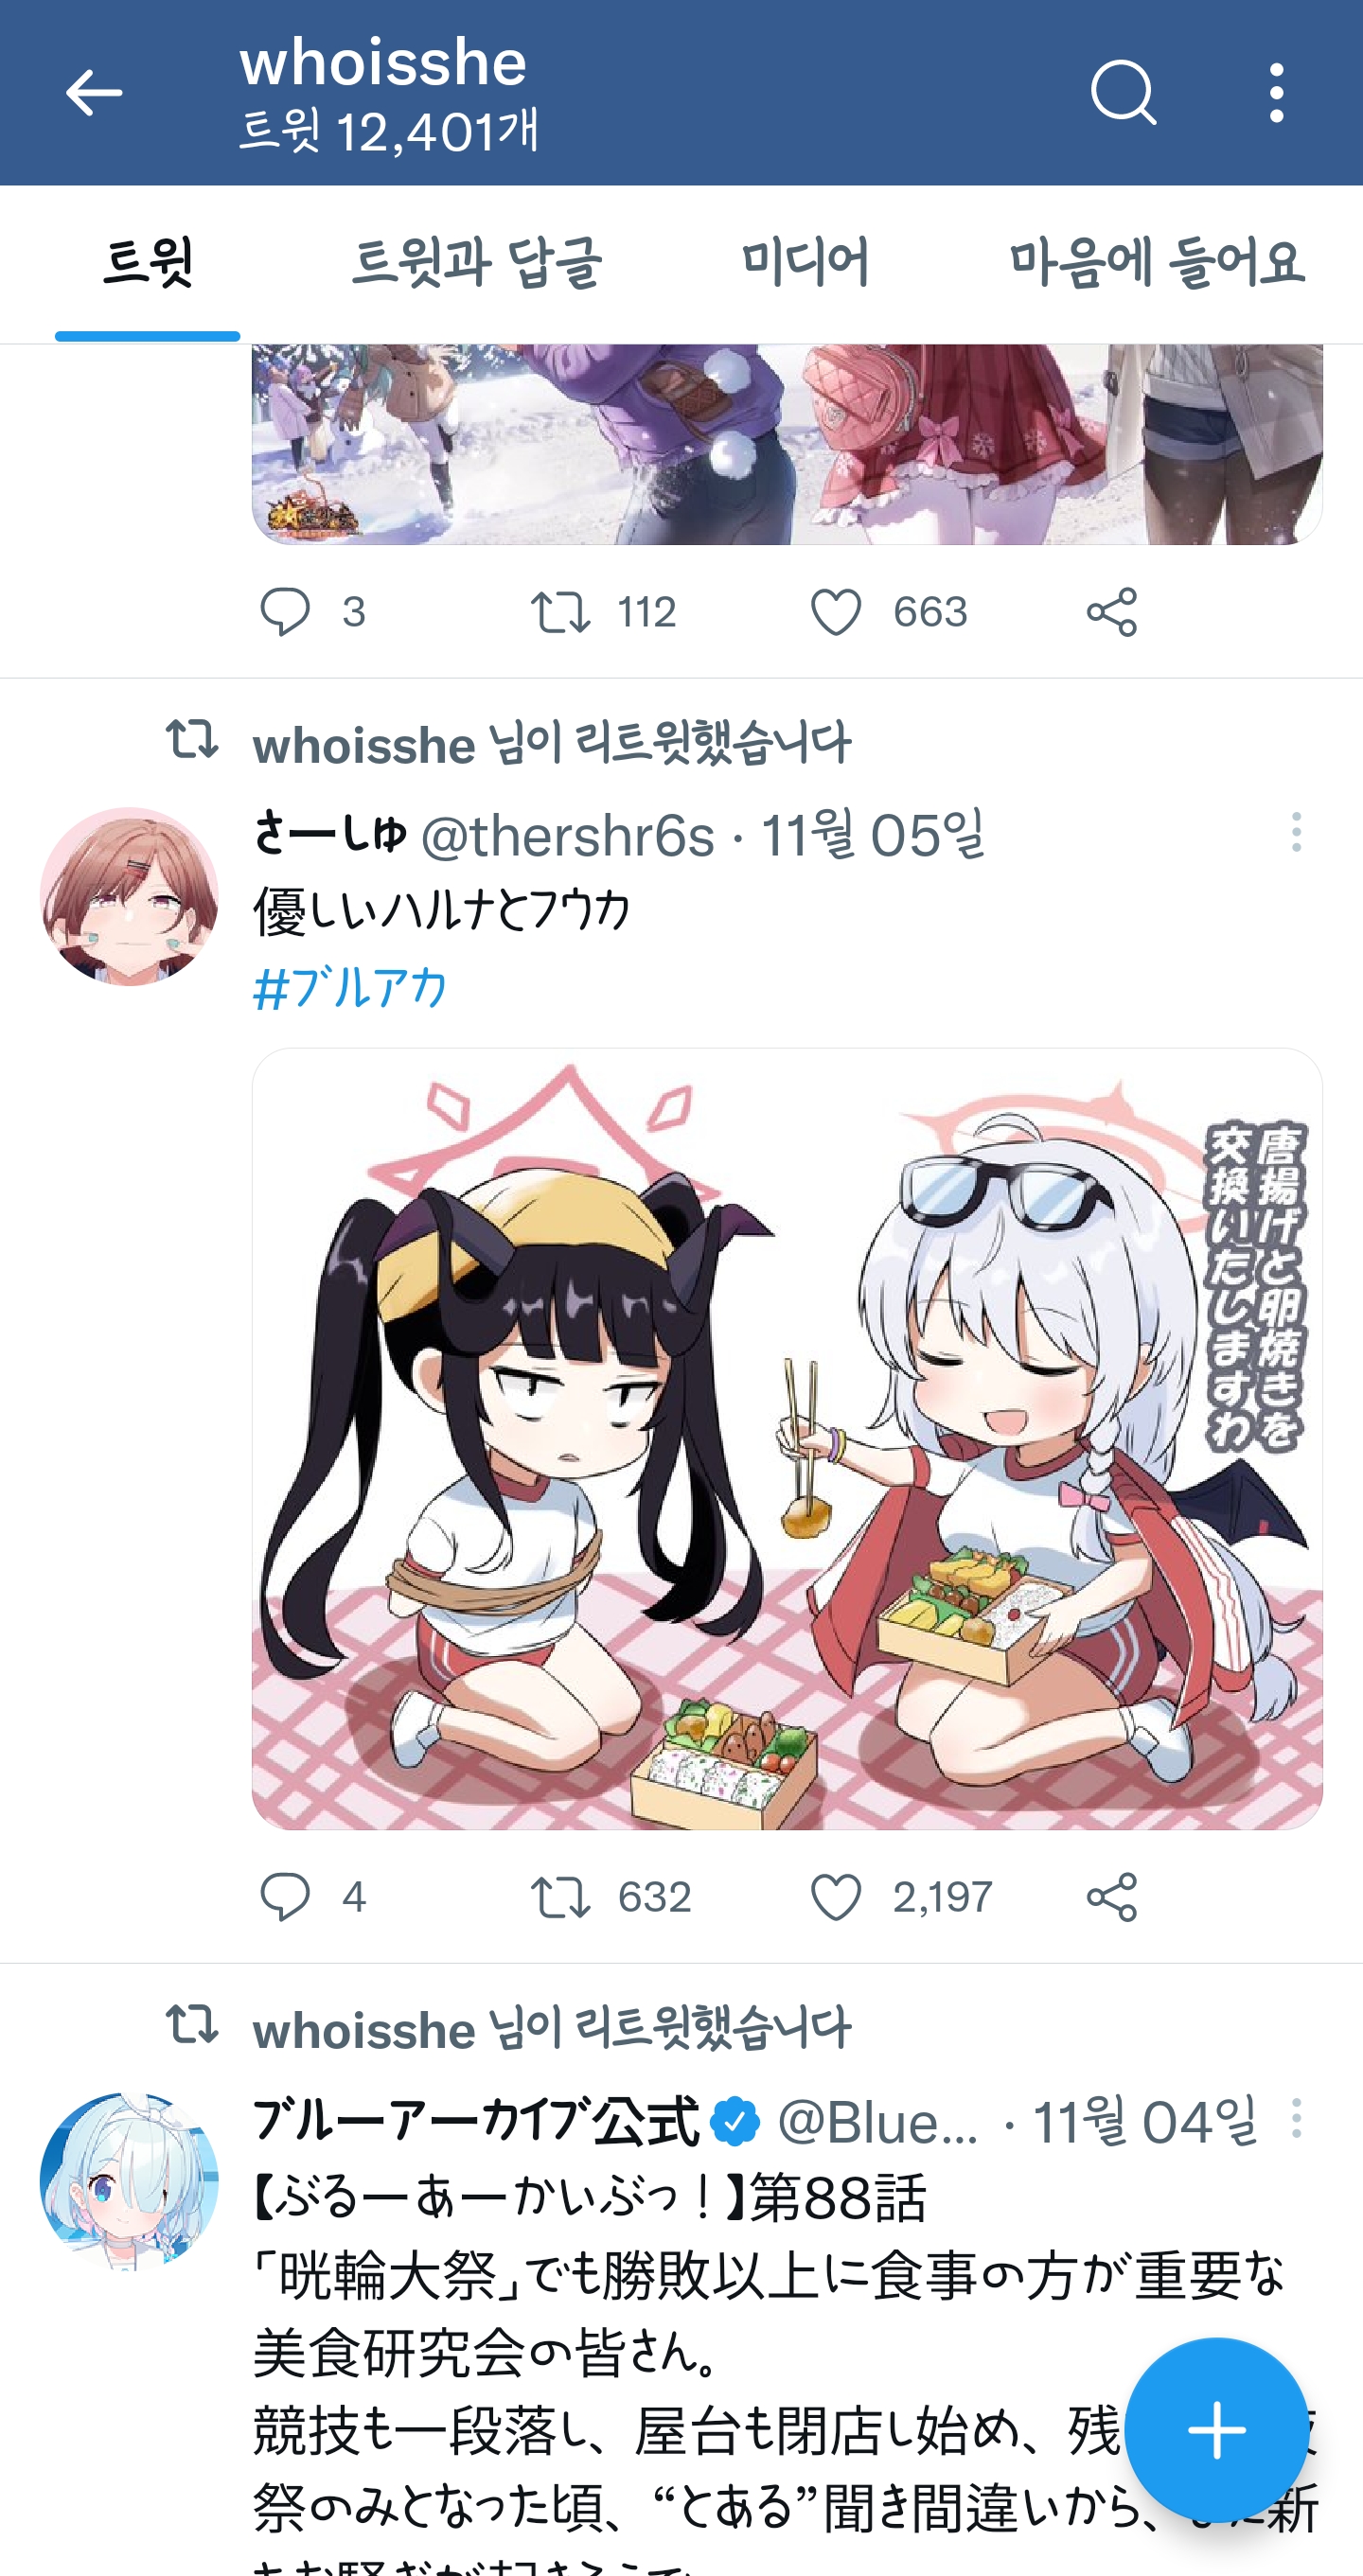Share the bento illustration tweet
This screenshot has height=2576, width=1363.
tap(1112, 1897)
